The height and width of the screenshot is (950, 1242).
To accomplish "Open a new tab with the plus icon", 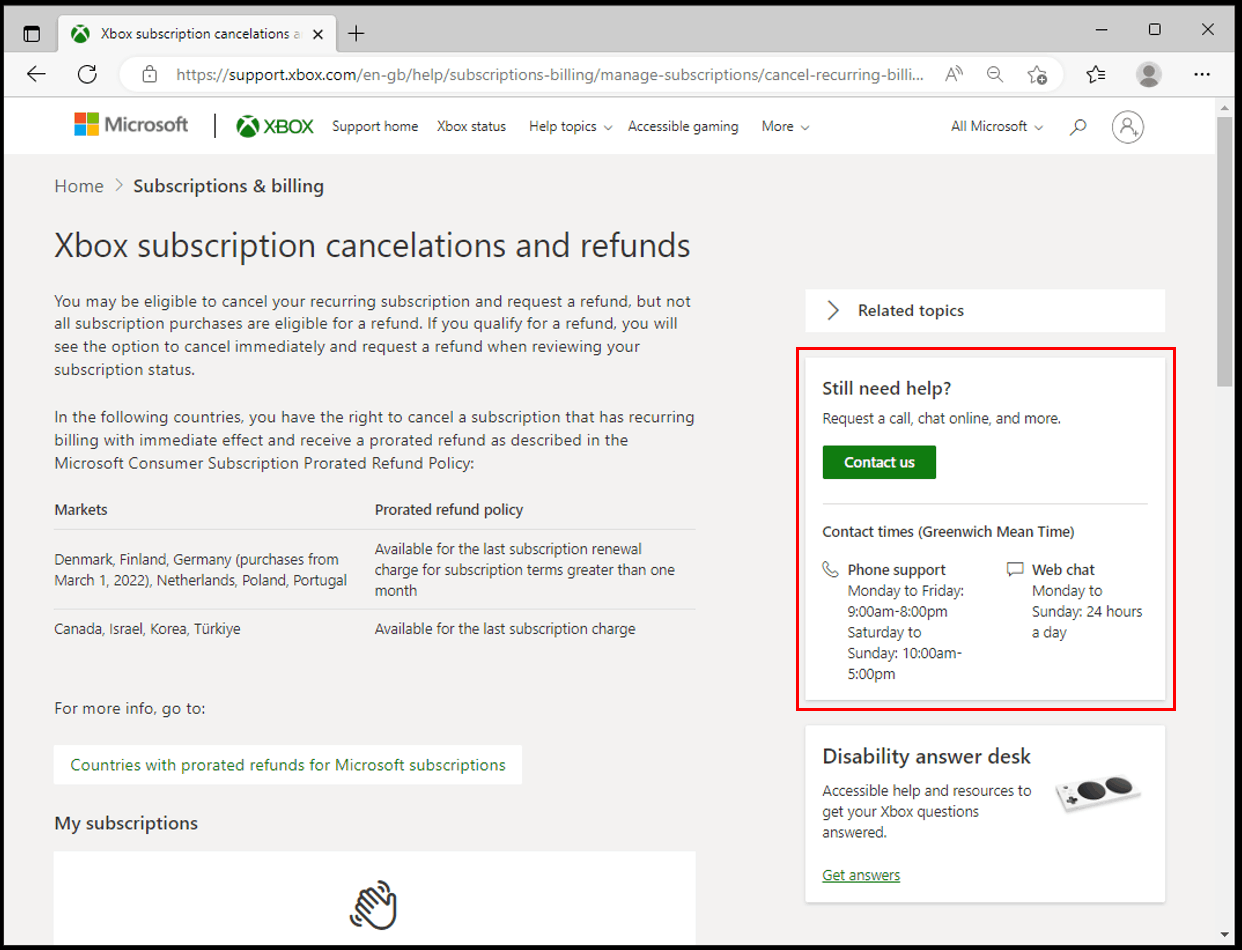I will pyautogui.click(x=356, y=34).
